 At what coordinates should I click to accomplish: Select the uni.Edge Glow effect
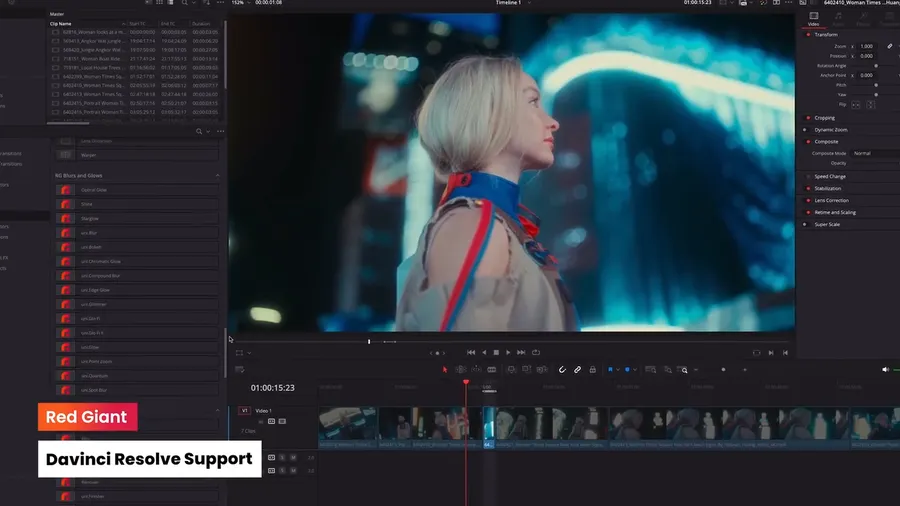click(x=137, y=290)
